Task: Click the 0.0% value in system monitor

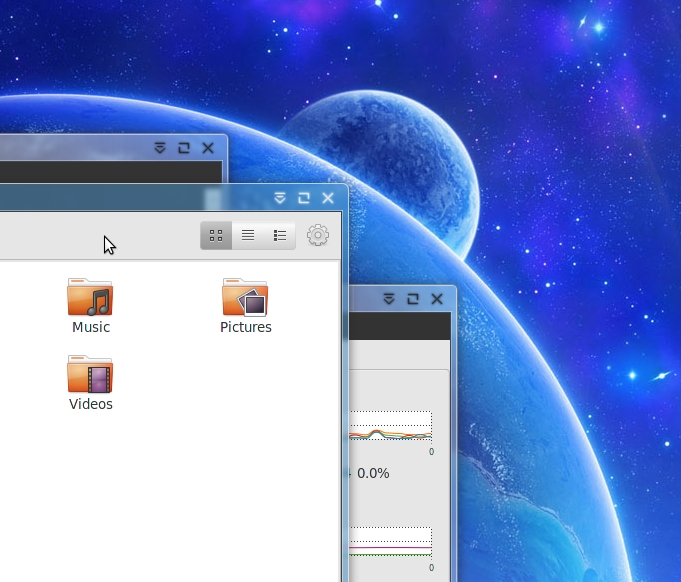Action: (x=373, y=473)
